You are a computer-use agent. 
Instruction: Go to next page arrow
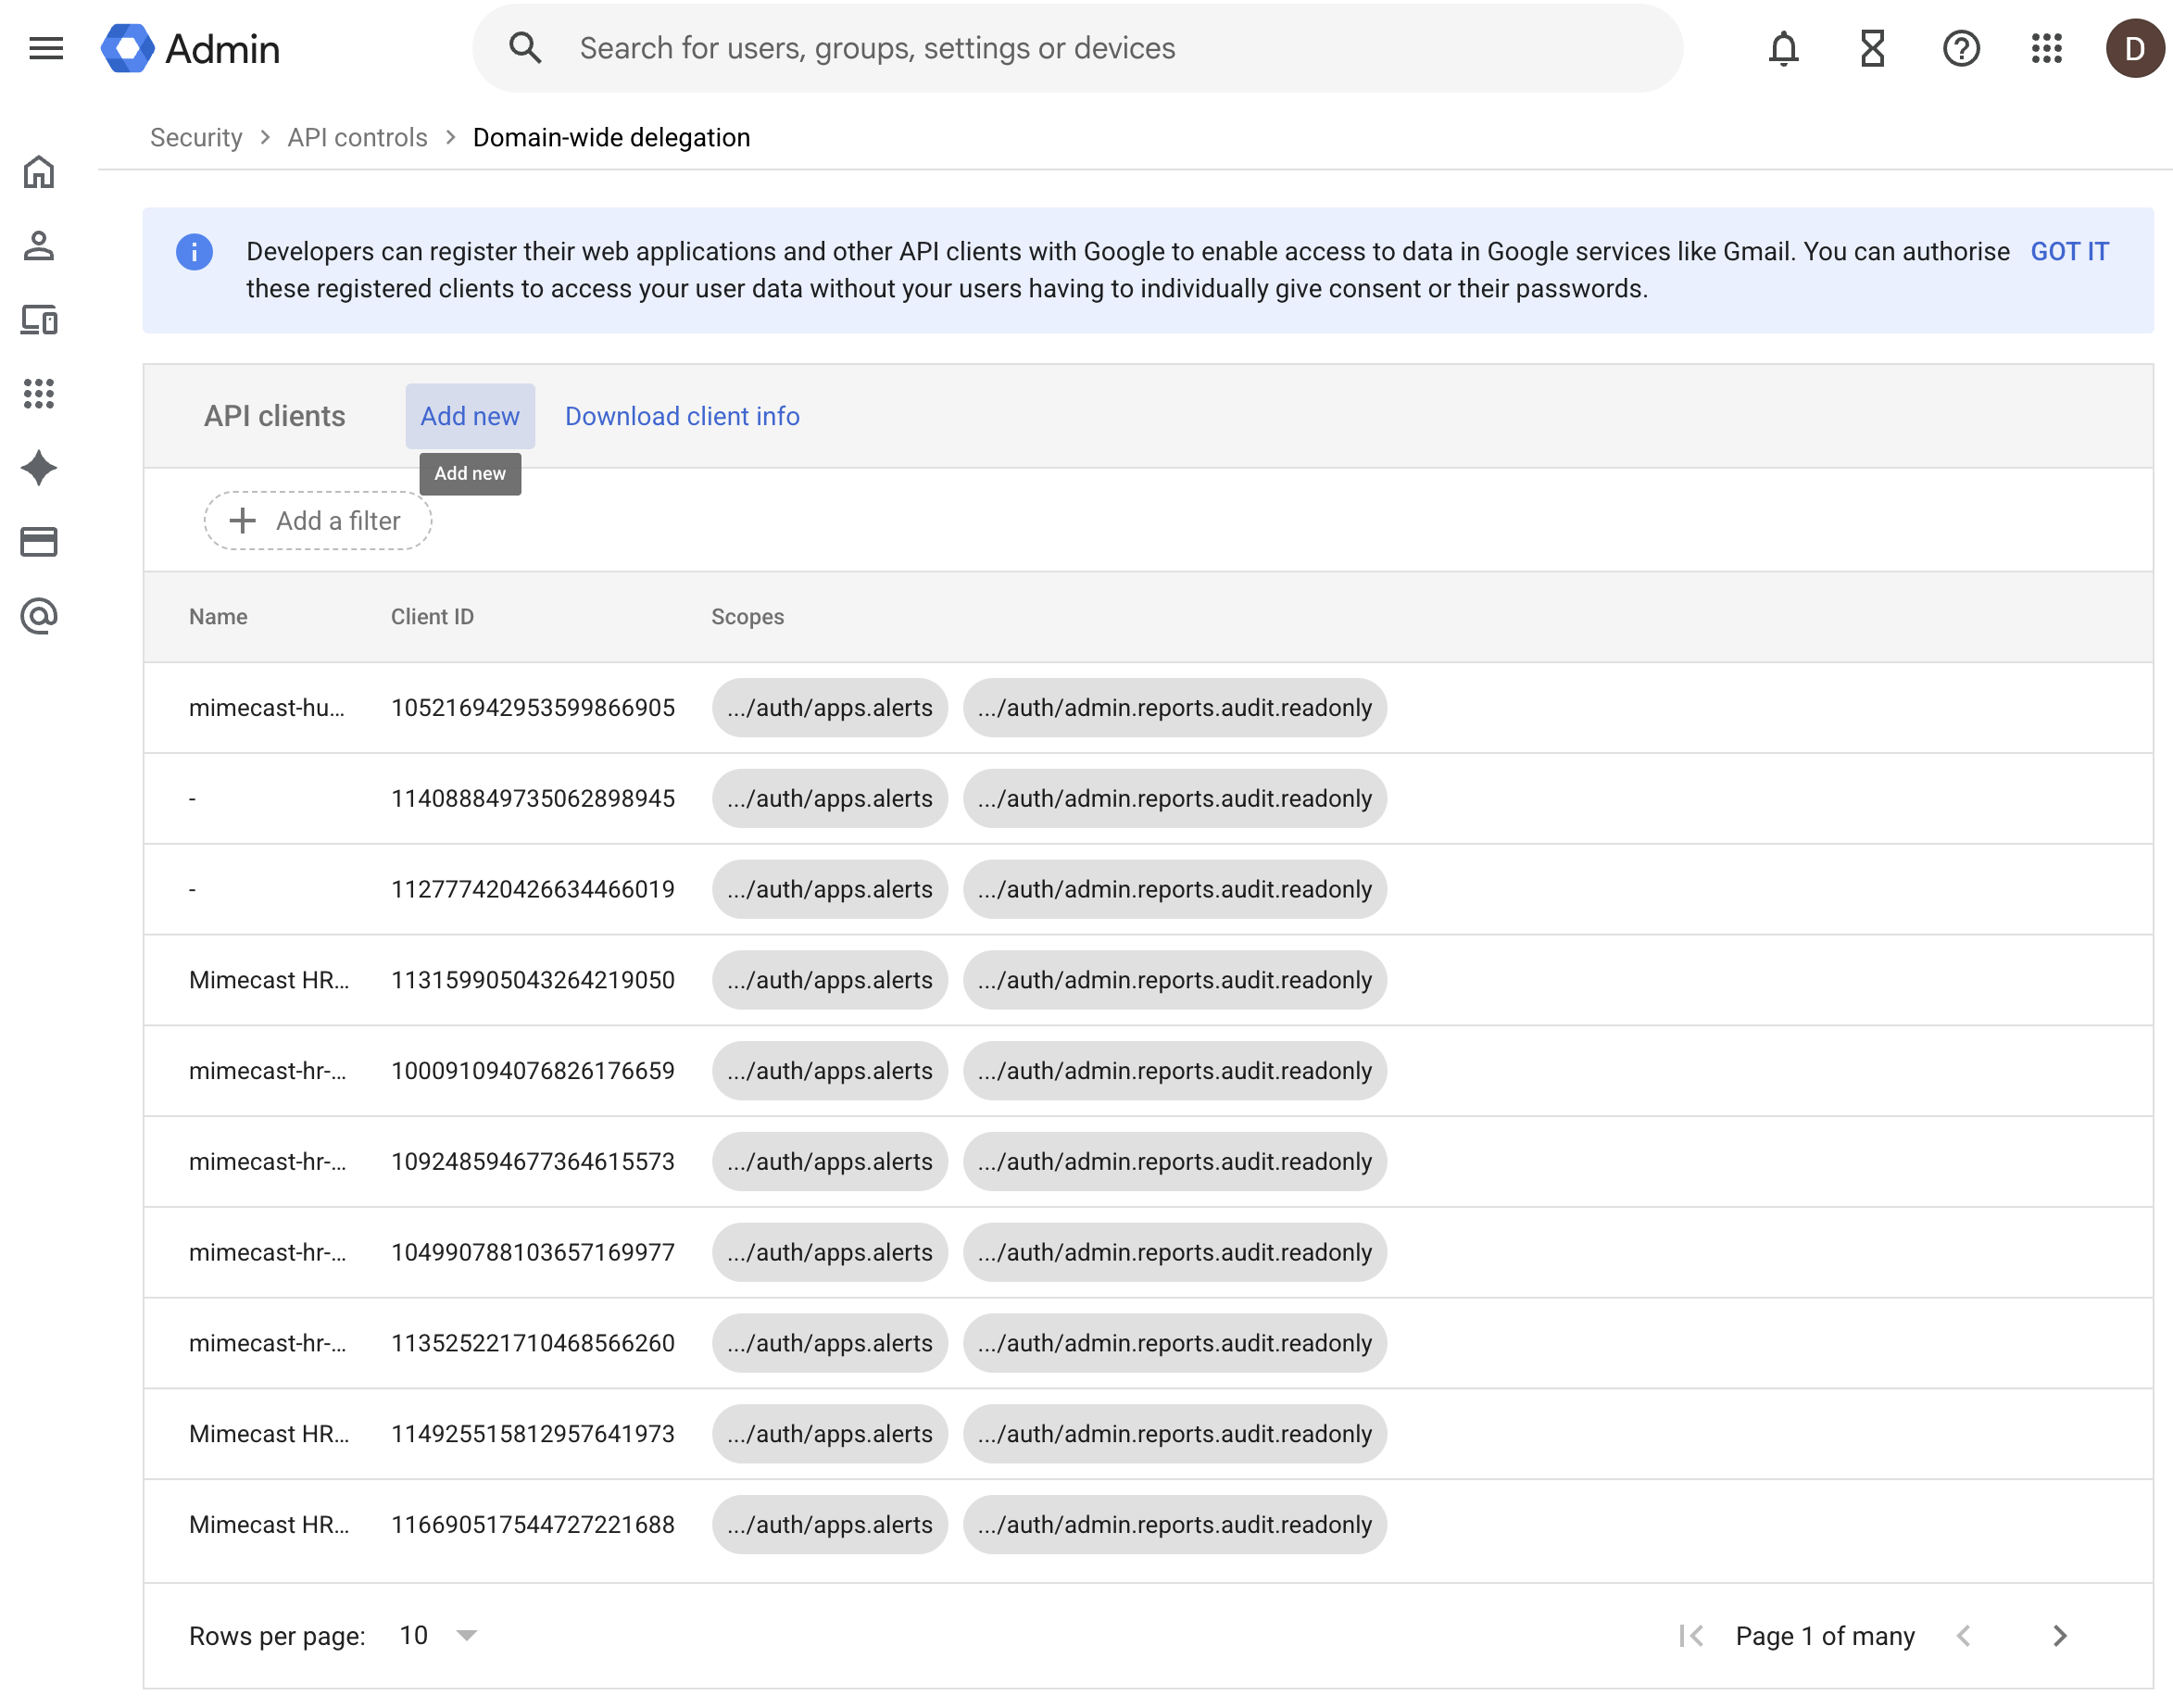2059,1636
